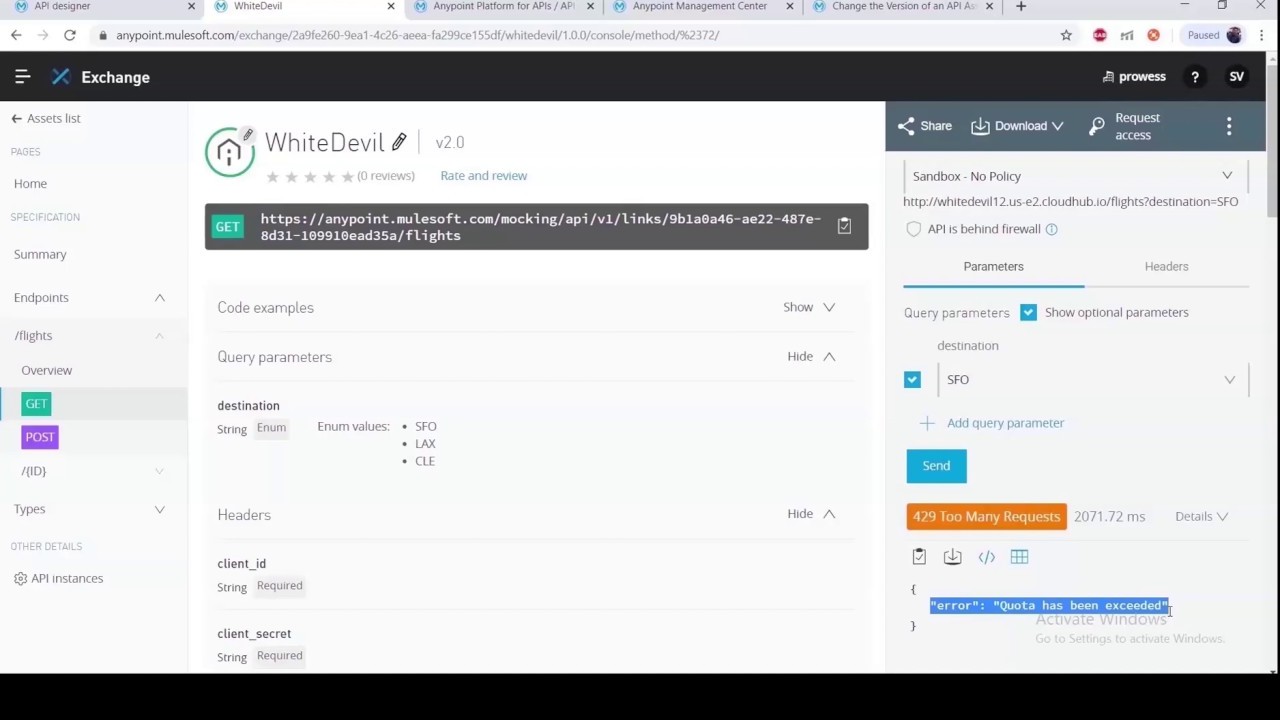Select the POST method in sidebar
The height and width of the screenshot is (720, 1280).
pyautogui.click(x=39, y=437)
